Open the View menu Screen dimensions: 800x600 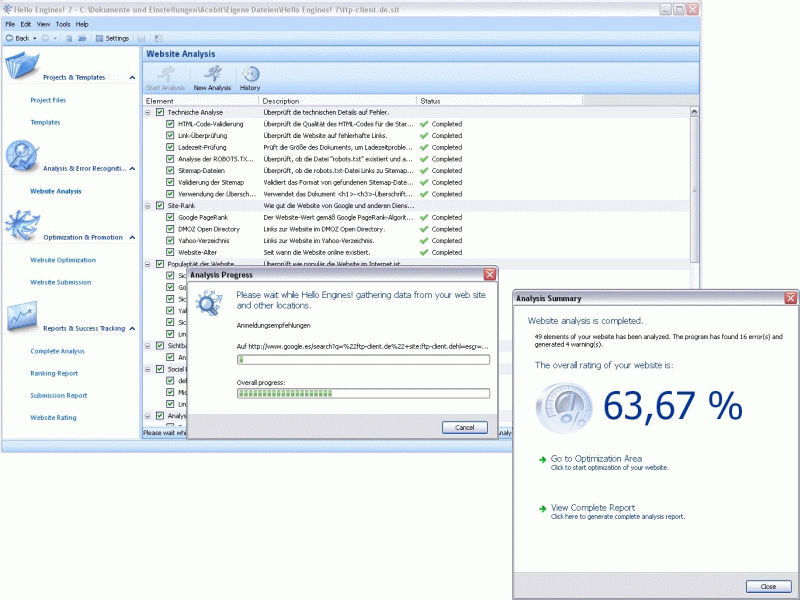(x=44, y=23)
